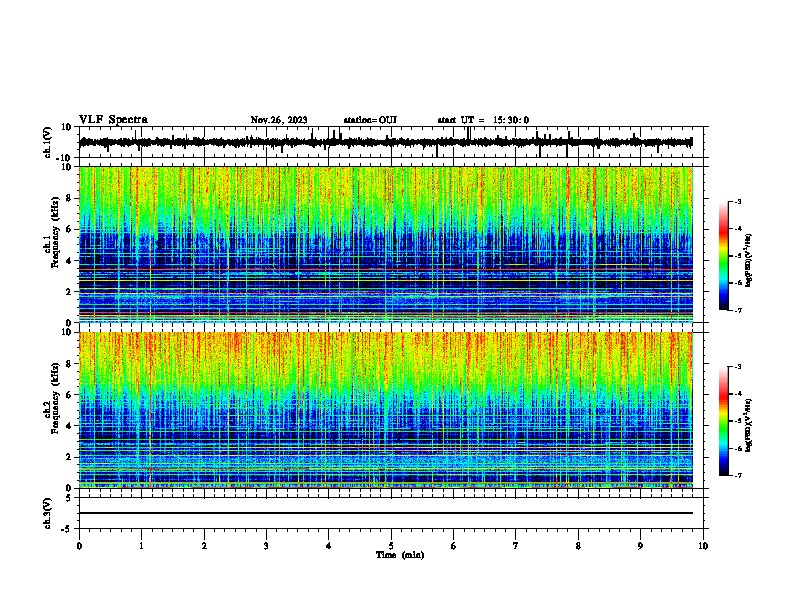Click the ch.1 waveform trace panel
This screenshot has height=612, width=792.
coord(391,142)
